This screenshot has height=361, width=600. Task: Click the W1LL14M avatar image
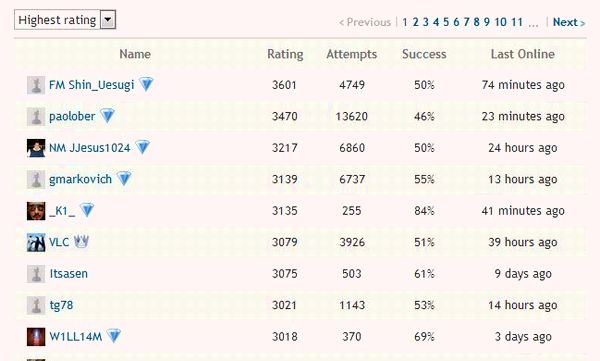click(x=36, y=336)
